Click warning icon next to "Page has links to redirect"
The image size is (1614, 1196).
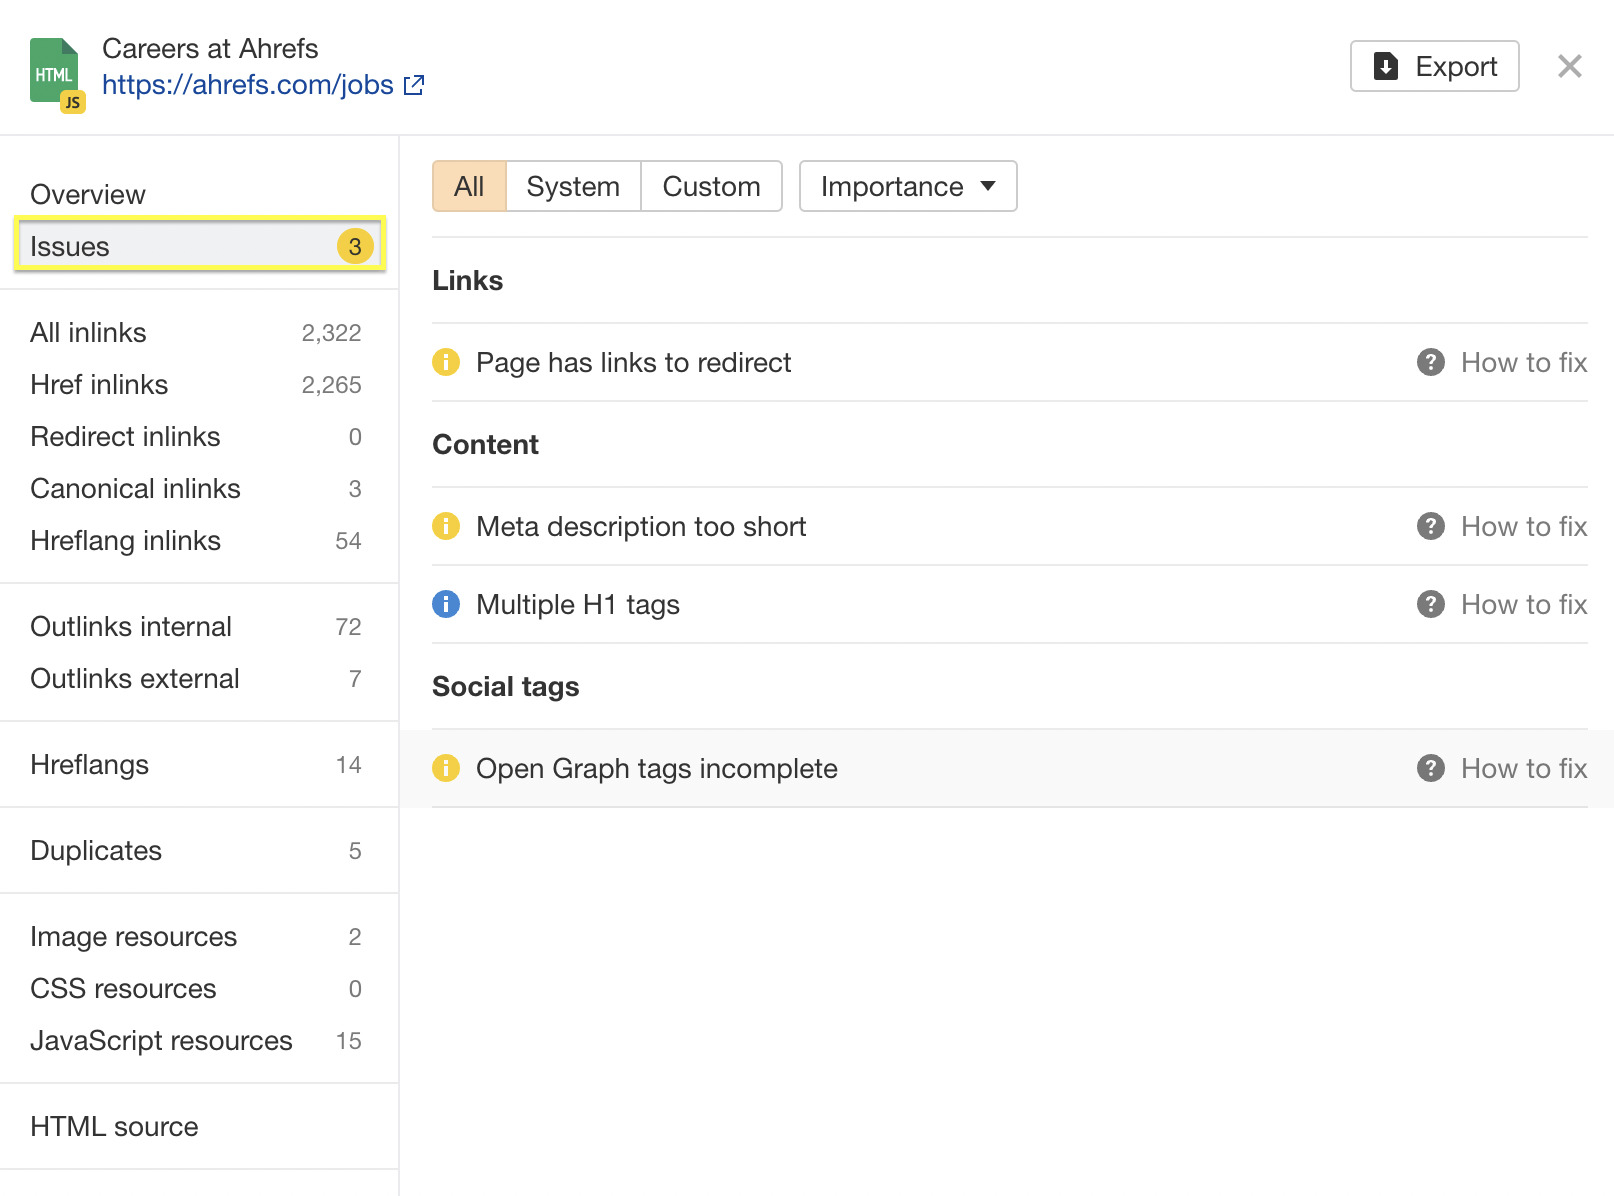446,362
